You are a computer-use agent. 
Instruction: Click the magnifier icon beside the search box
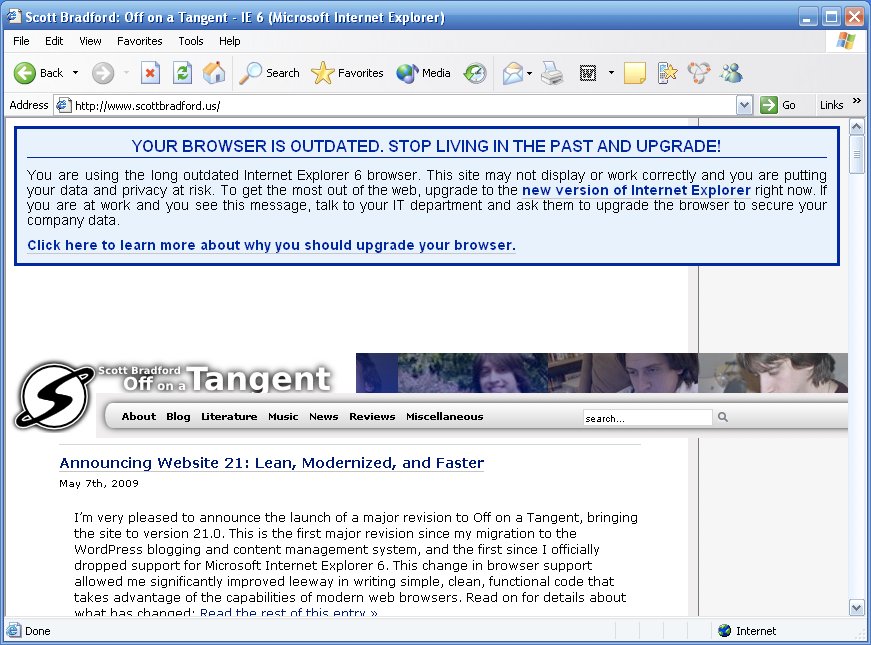tap(723, 418)
